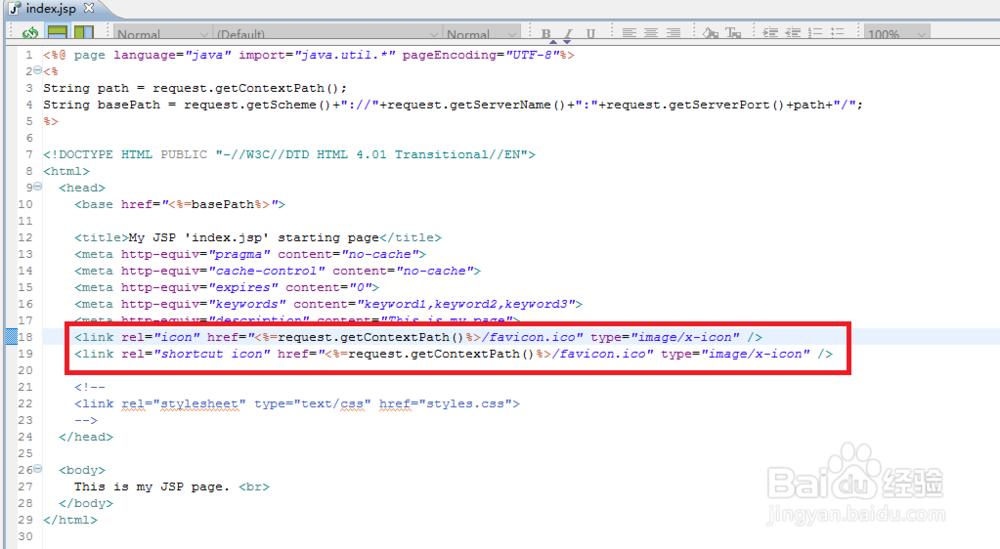Insert numbered list

click(815, 33)
